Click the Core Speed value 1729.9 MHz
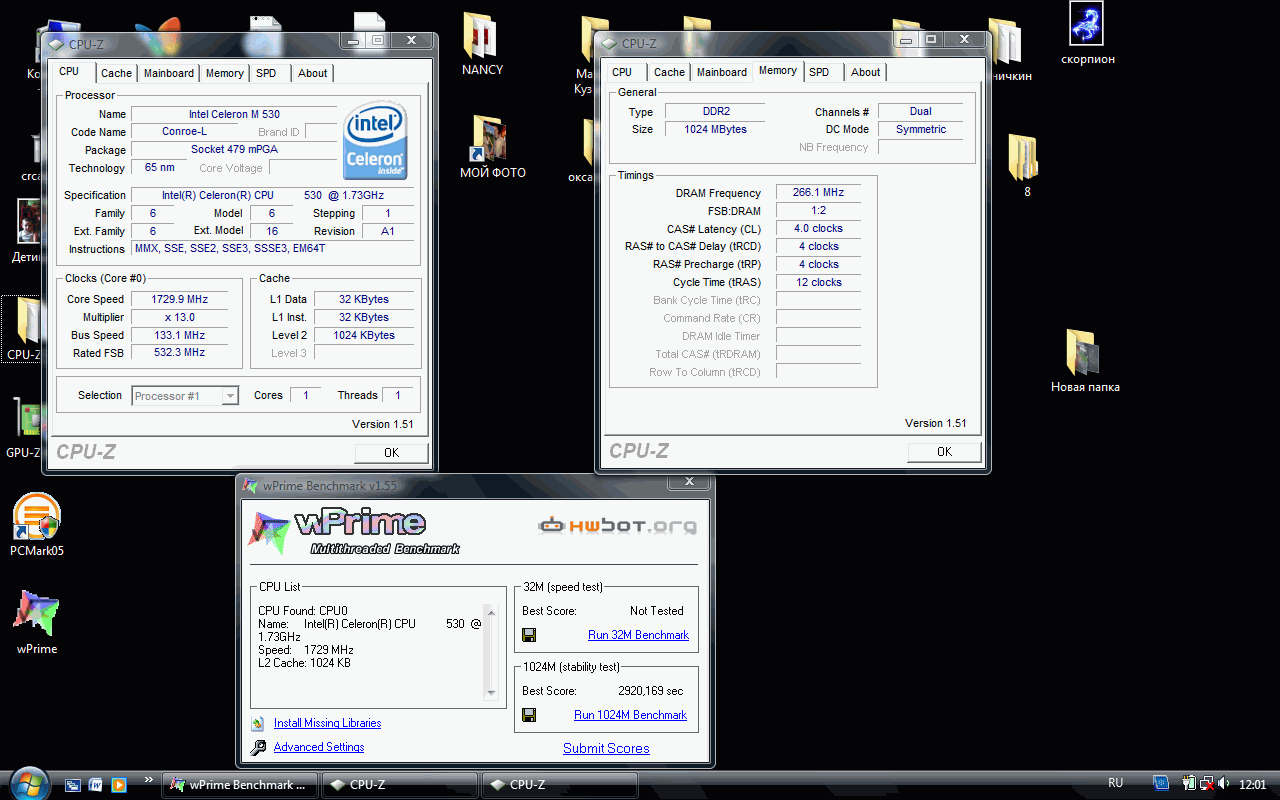The image size is (1280, 800). [179, 299]
